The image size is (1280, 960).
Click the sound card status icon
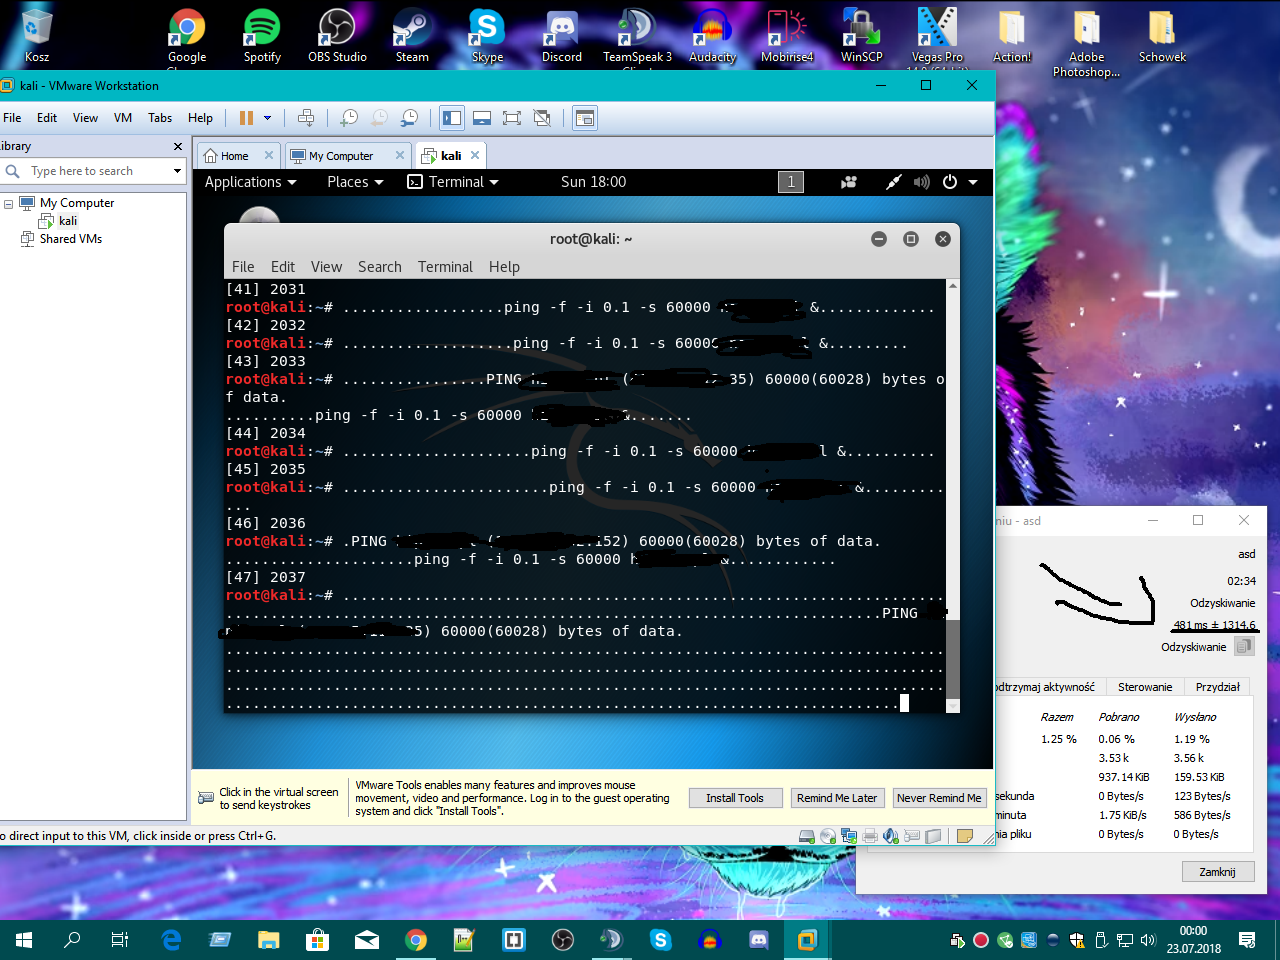(891, 836)
